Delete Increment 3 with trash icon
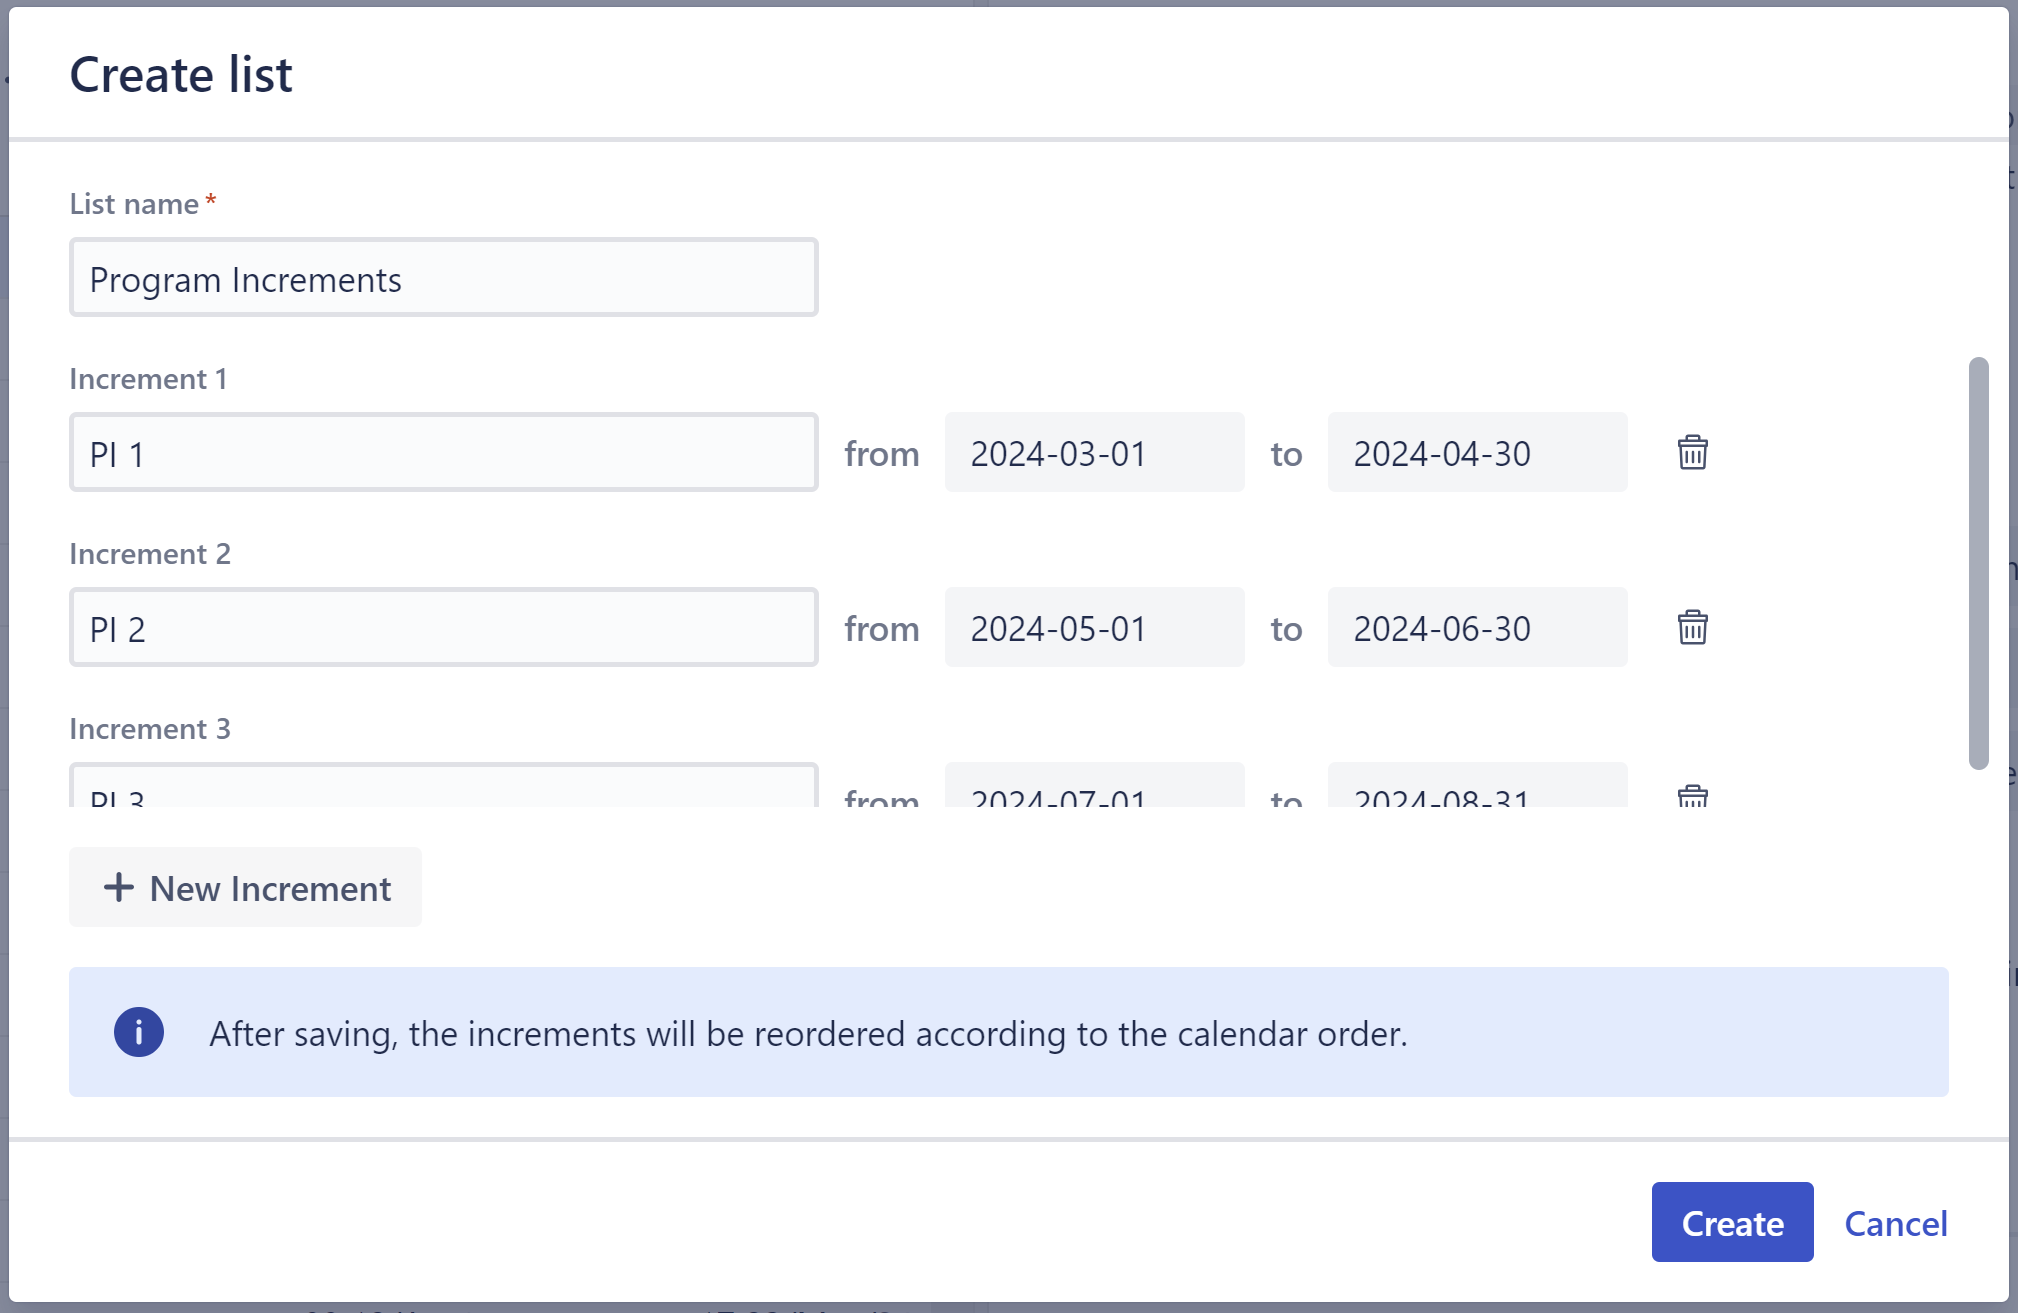 tap(1692, 796)
